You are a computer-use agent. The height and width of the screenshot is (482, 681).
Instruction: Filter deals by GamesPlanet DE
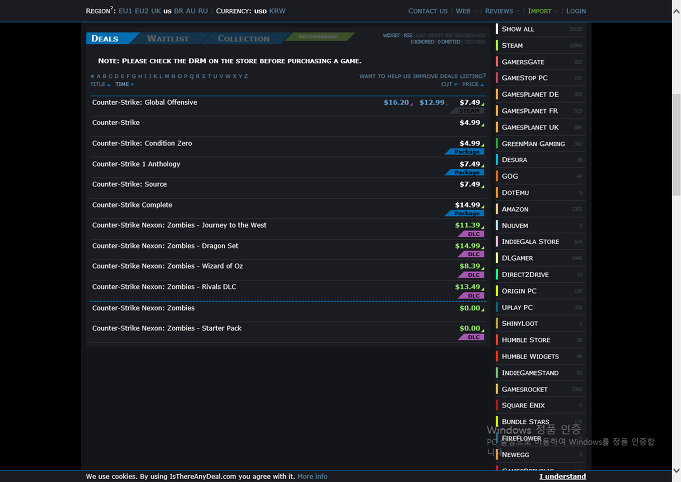(x=541, y=94)
